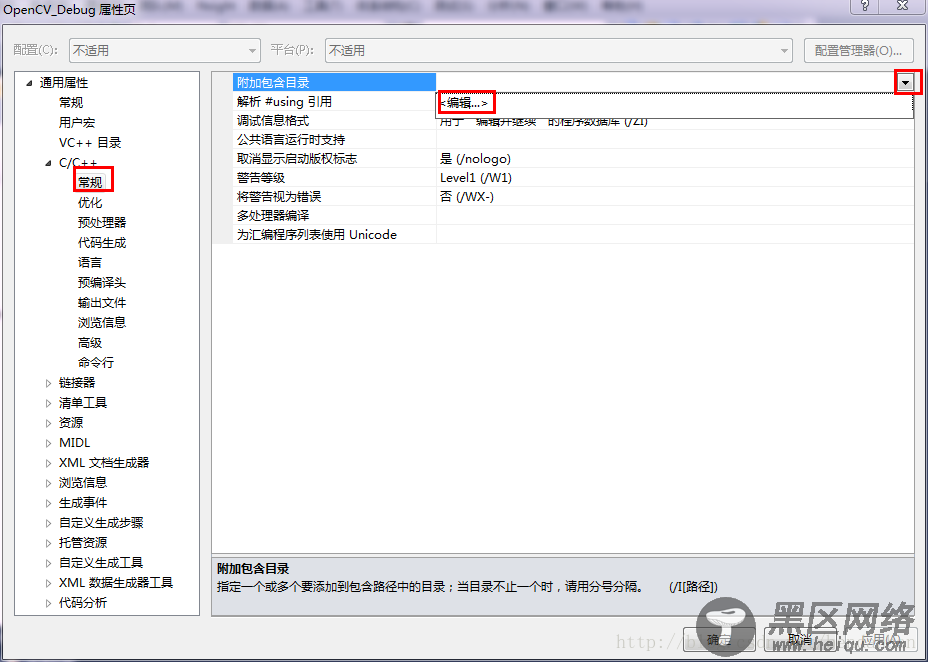The height and width of the screenshot is (662, 928).
Task: Expand the MIDL node
Action: coord(49,443)
